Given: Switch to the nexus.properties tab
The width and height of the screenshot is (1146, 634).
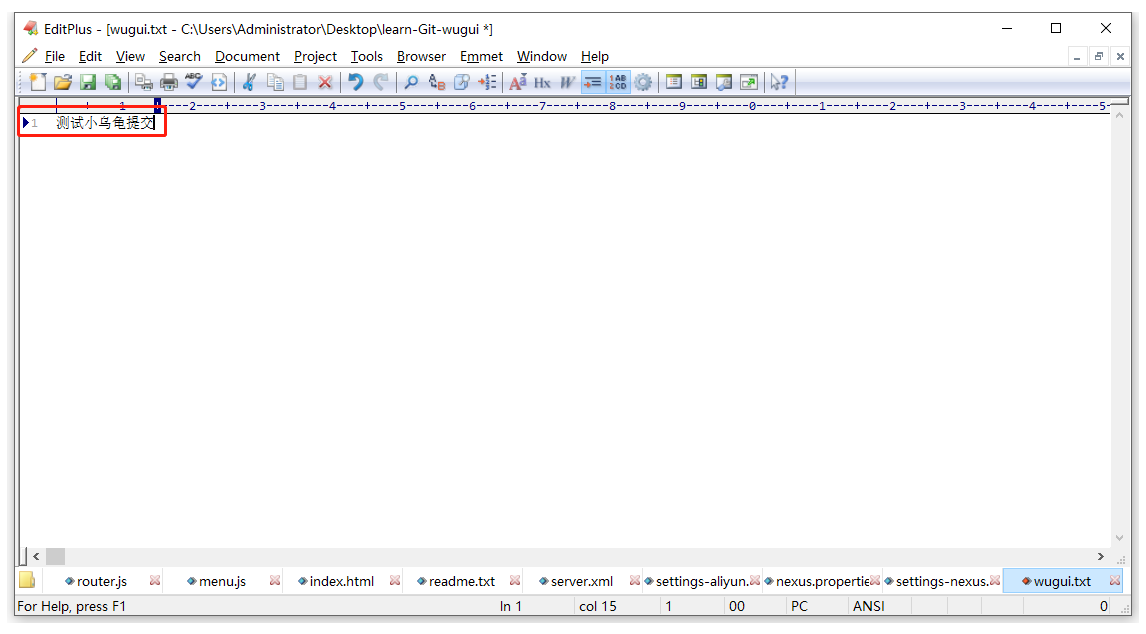Looking at the screenshot, I should coord(820,581).
